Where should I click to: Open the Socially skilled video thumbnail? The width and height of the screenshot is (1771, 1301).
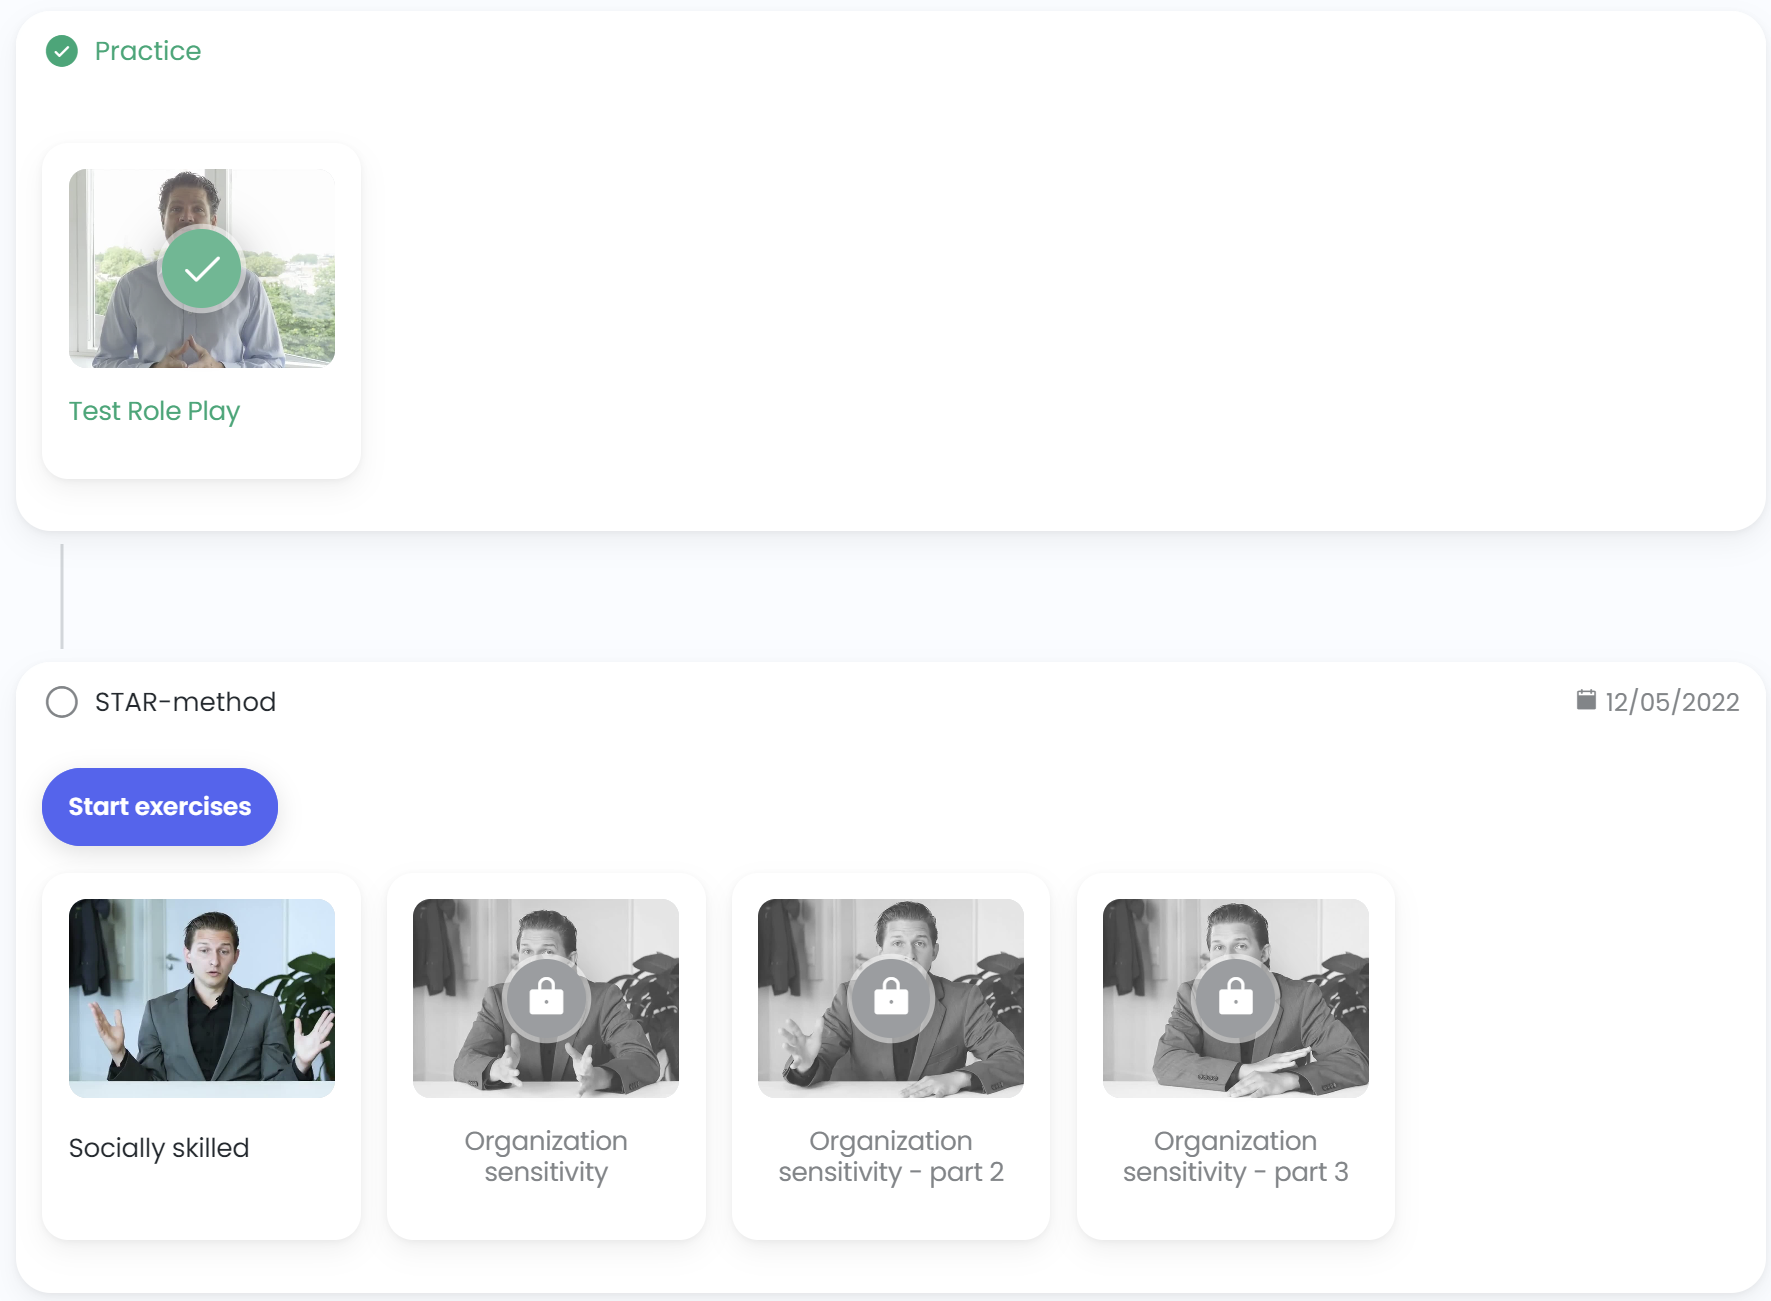[x=202, y=998]
